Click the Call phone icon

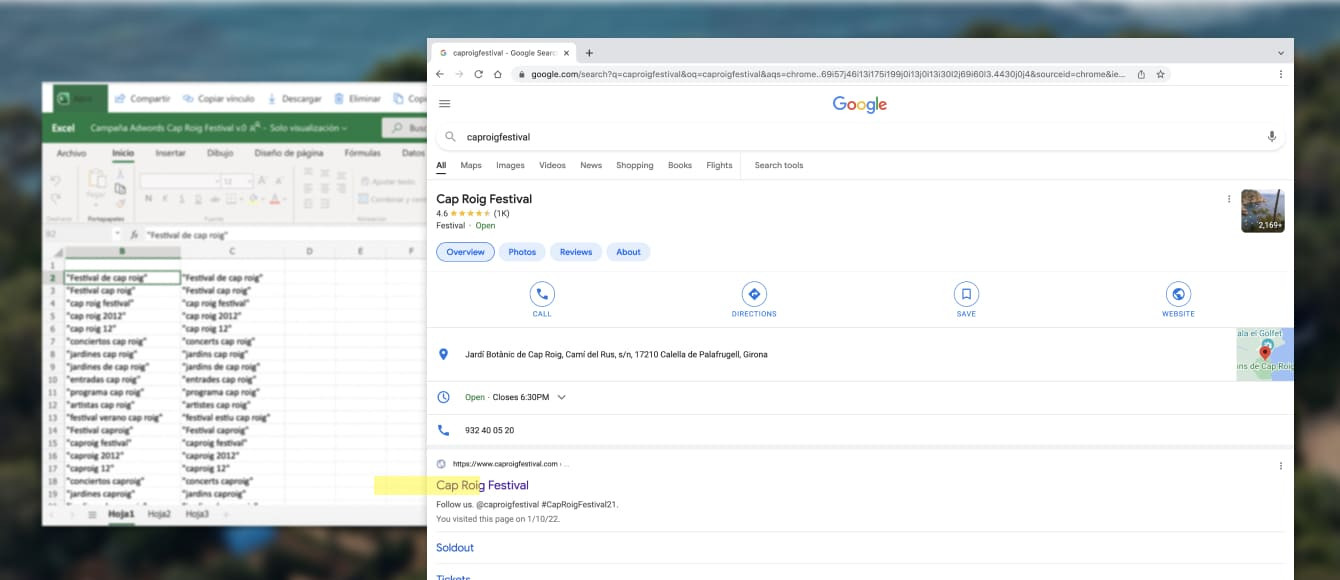point(542,294)
